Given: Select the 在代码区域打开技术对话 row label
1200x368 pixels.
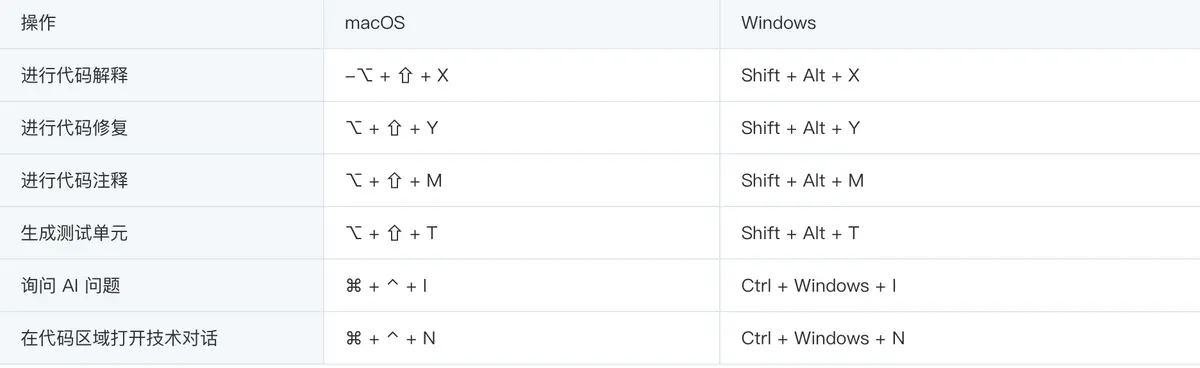Looking at the screenshot, I should pos(120,338).
